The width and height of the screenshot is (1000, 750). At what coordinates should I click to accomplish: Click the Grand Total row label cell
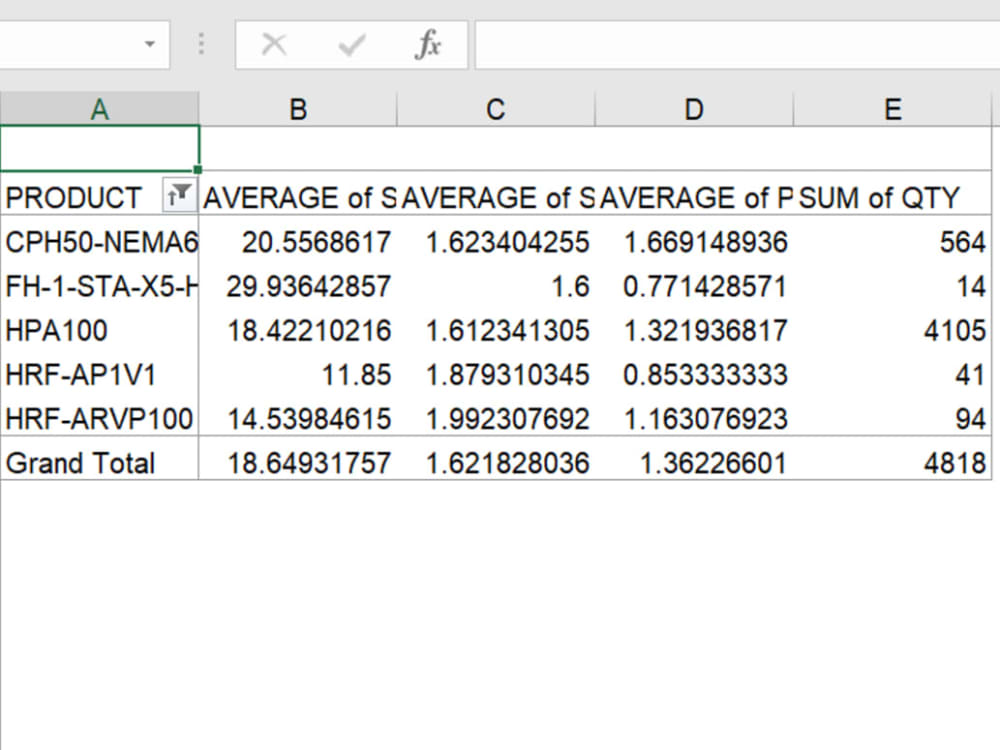(80, 462)
